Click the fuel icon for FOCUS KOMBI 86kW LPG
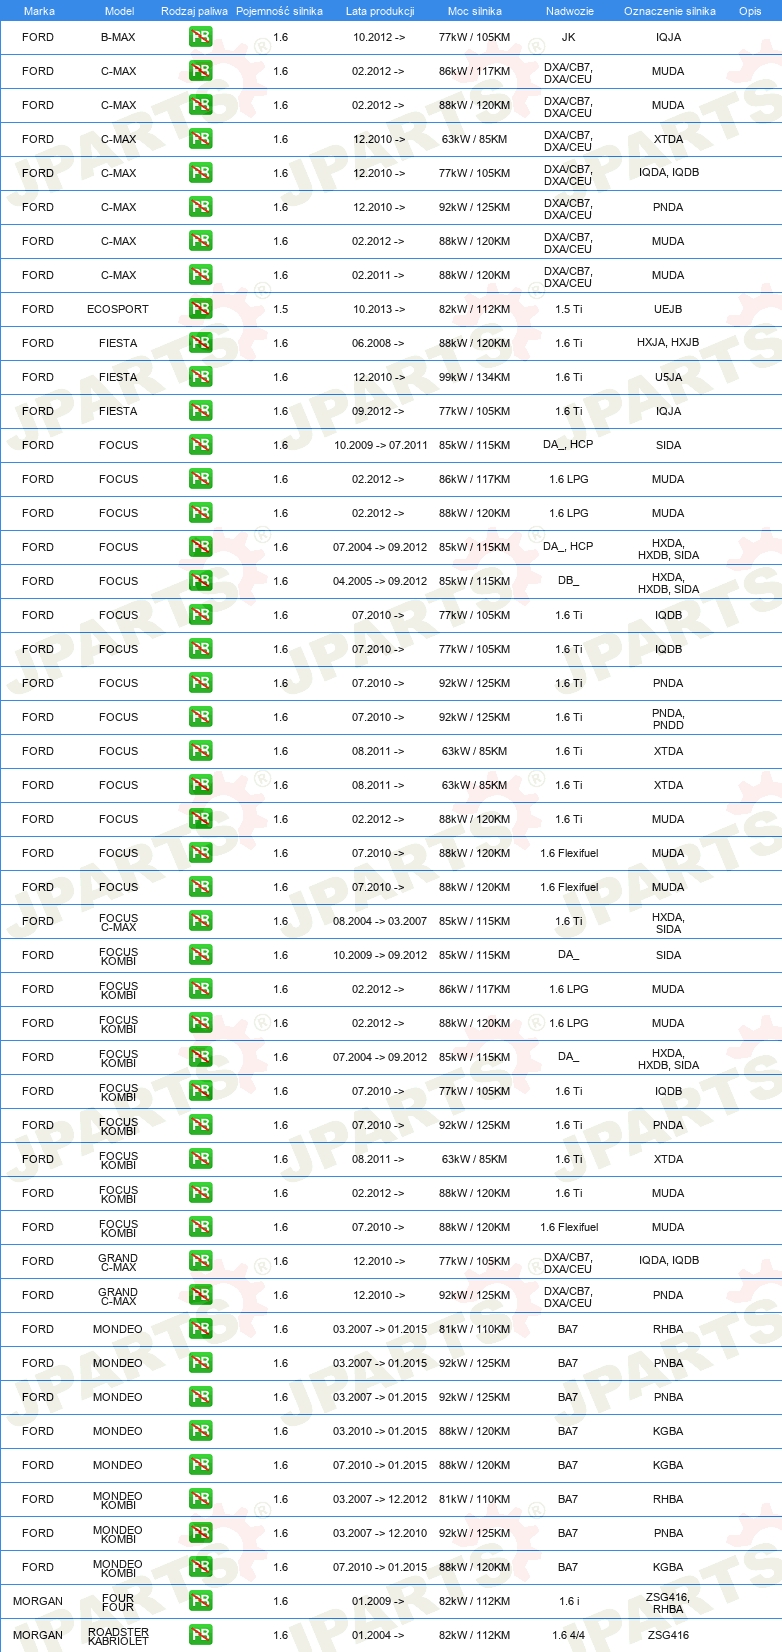782x1652 pixels. click(200, 990)
